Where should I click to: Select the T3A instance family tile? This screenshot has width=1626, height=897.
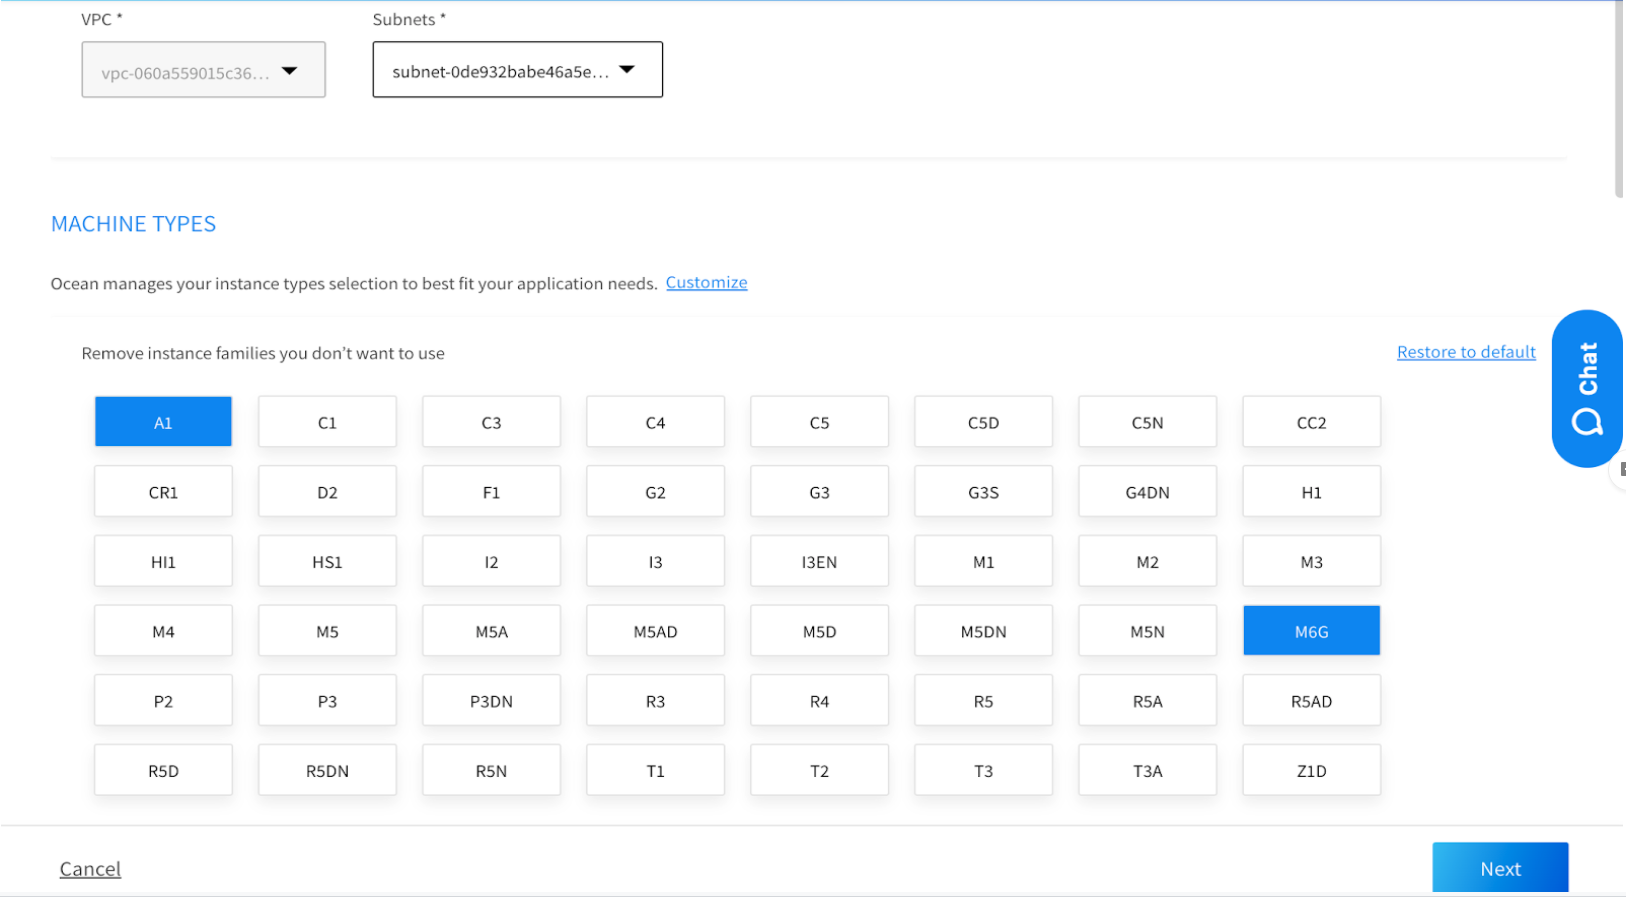[x=1147, y=770]
